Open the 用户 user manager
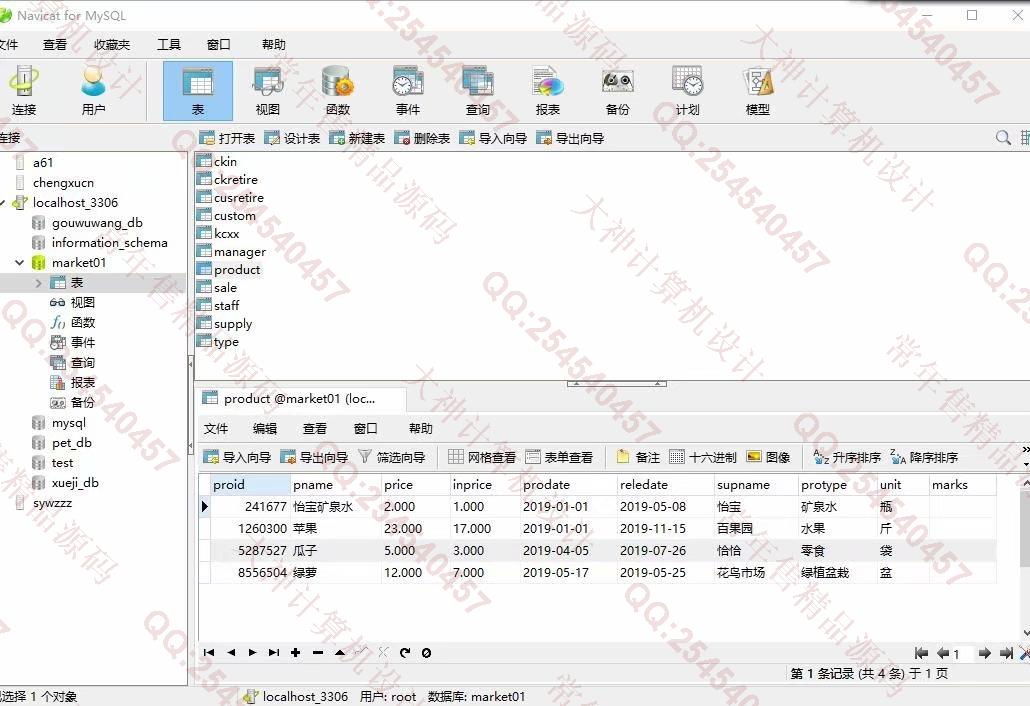The height and width of the screenshot is (706, 1030). click(x=93, y=91)
